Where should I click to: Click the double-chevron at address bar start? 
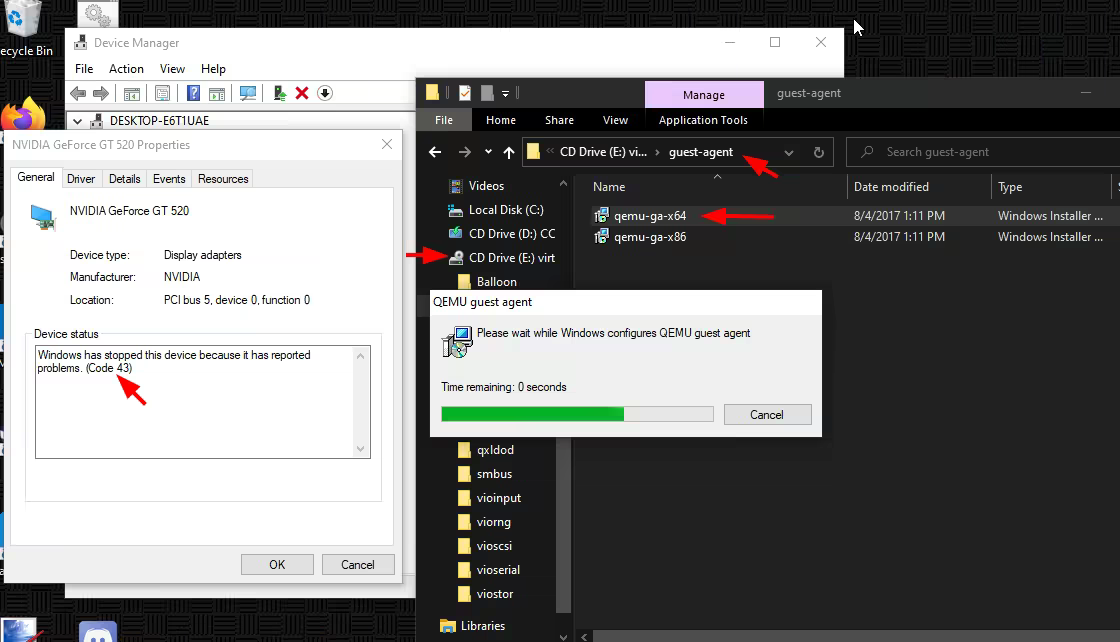pyautogui.click(x=550, y=151)
